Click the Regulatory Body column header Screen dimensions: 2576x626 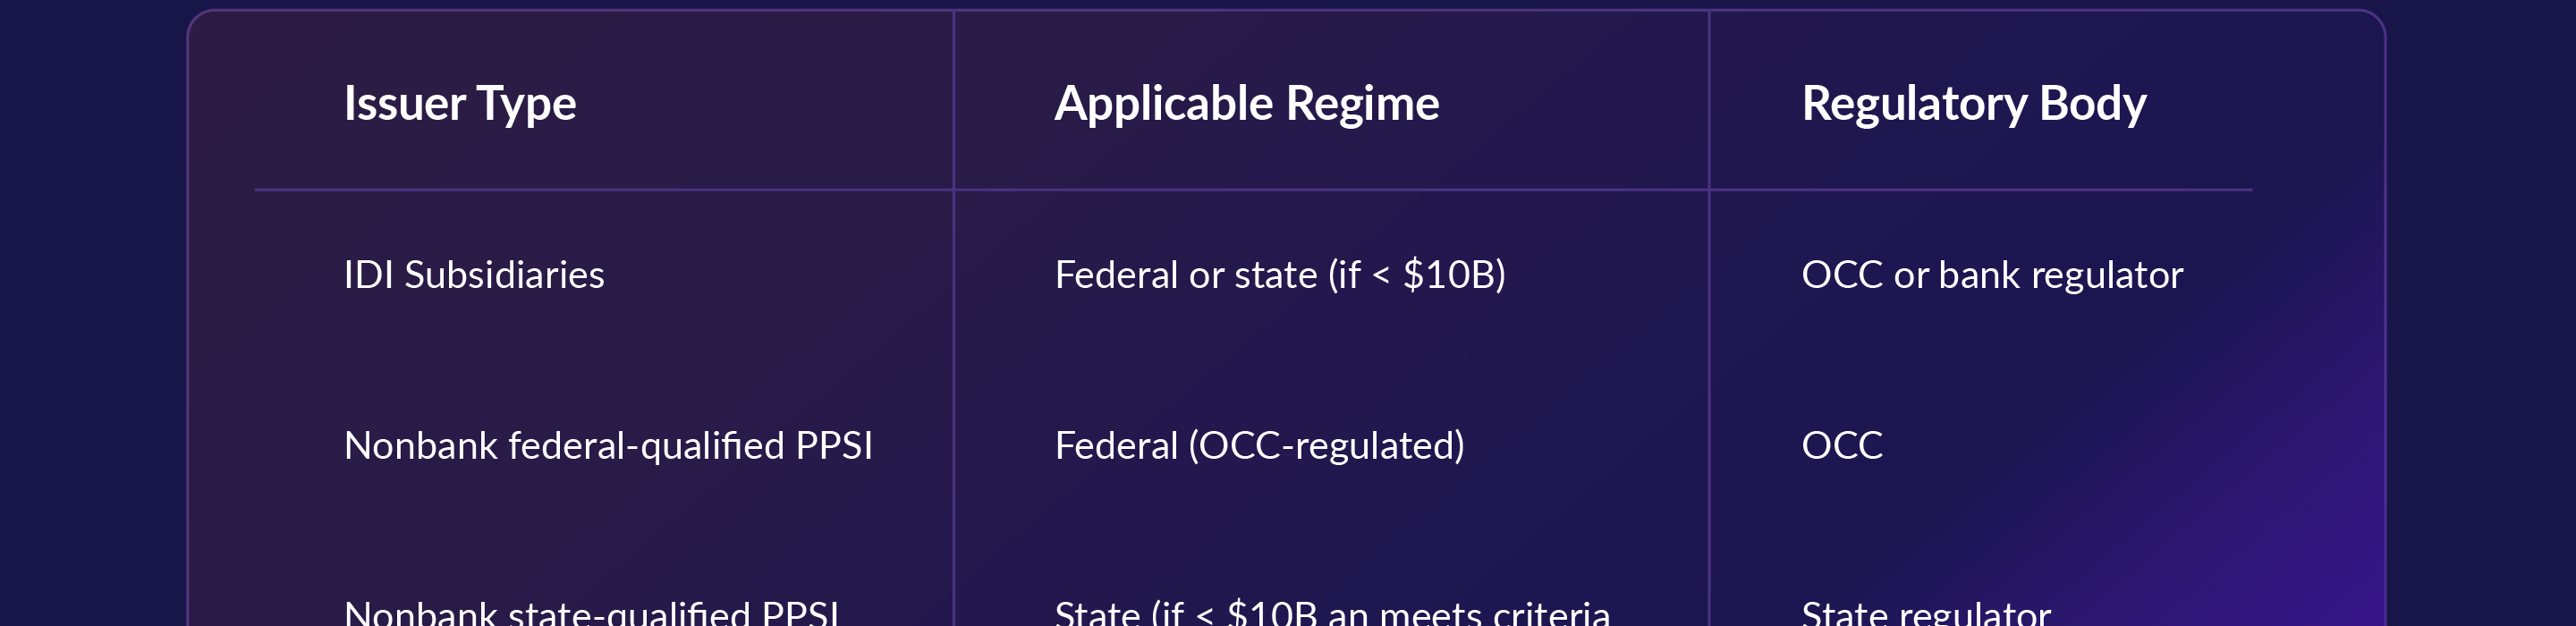[x=1973, y=104]
